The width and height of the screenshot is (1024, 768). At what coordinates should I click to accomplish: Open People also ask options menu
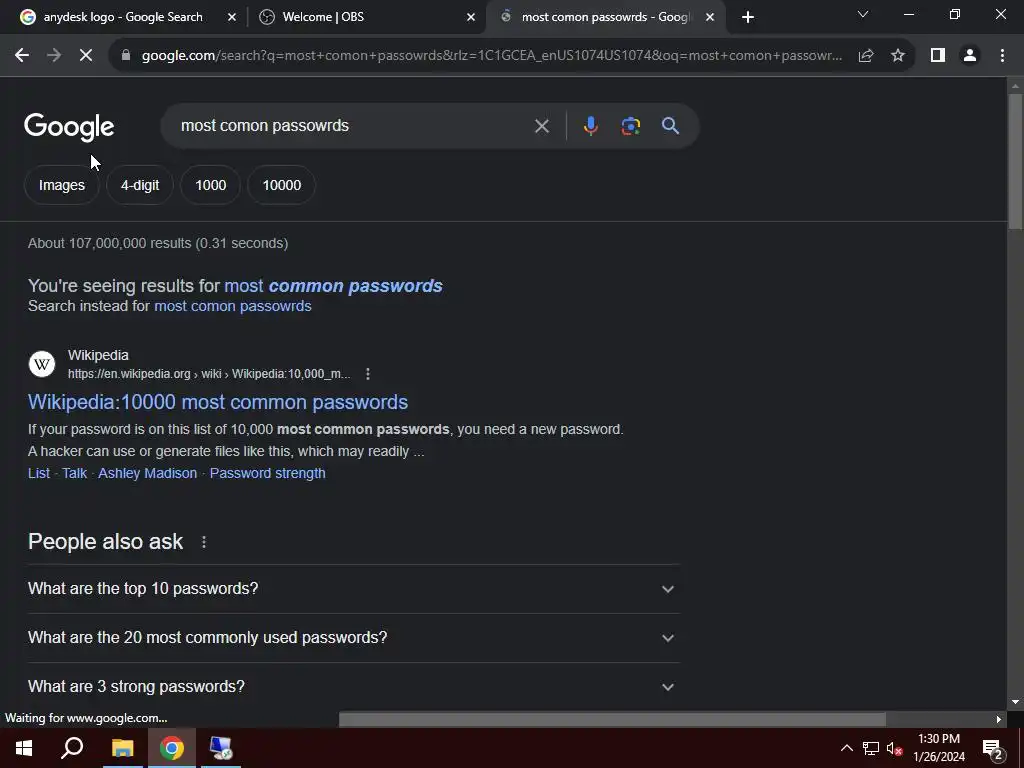click(x=204, y=542)
